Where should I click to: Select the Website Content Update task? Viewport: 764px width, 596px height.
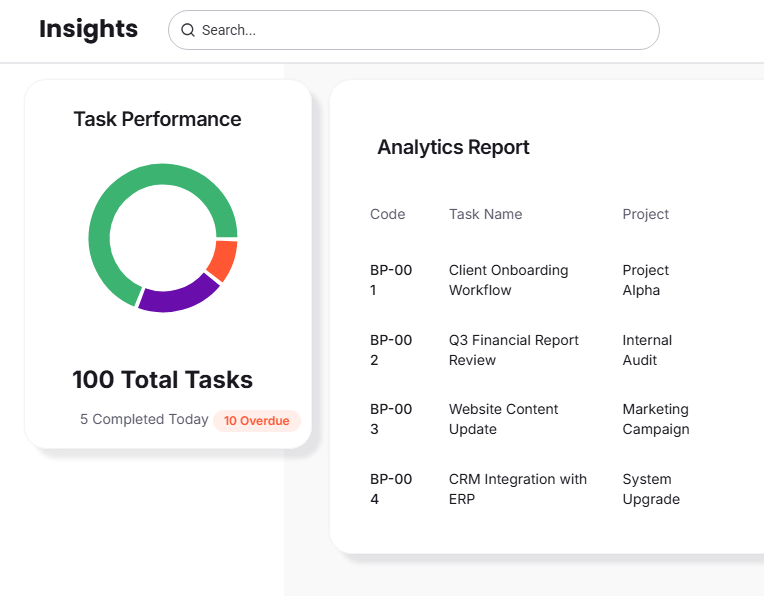503,419
